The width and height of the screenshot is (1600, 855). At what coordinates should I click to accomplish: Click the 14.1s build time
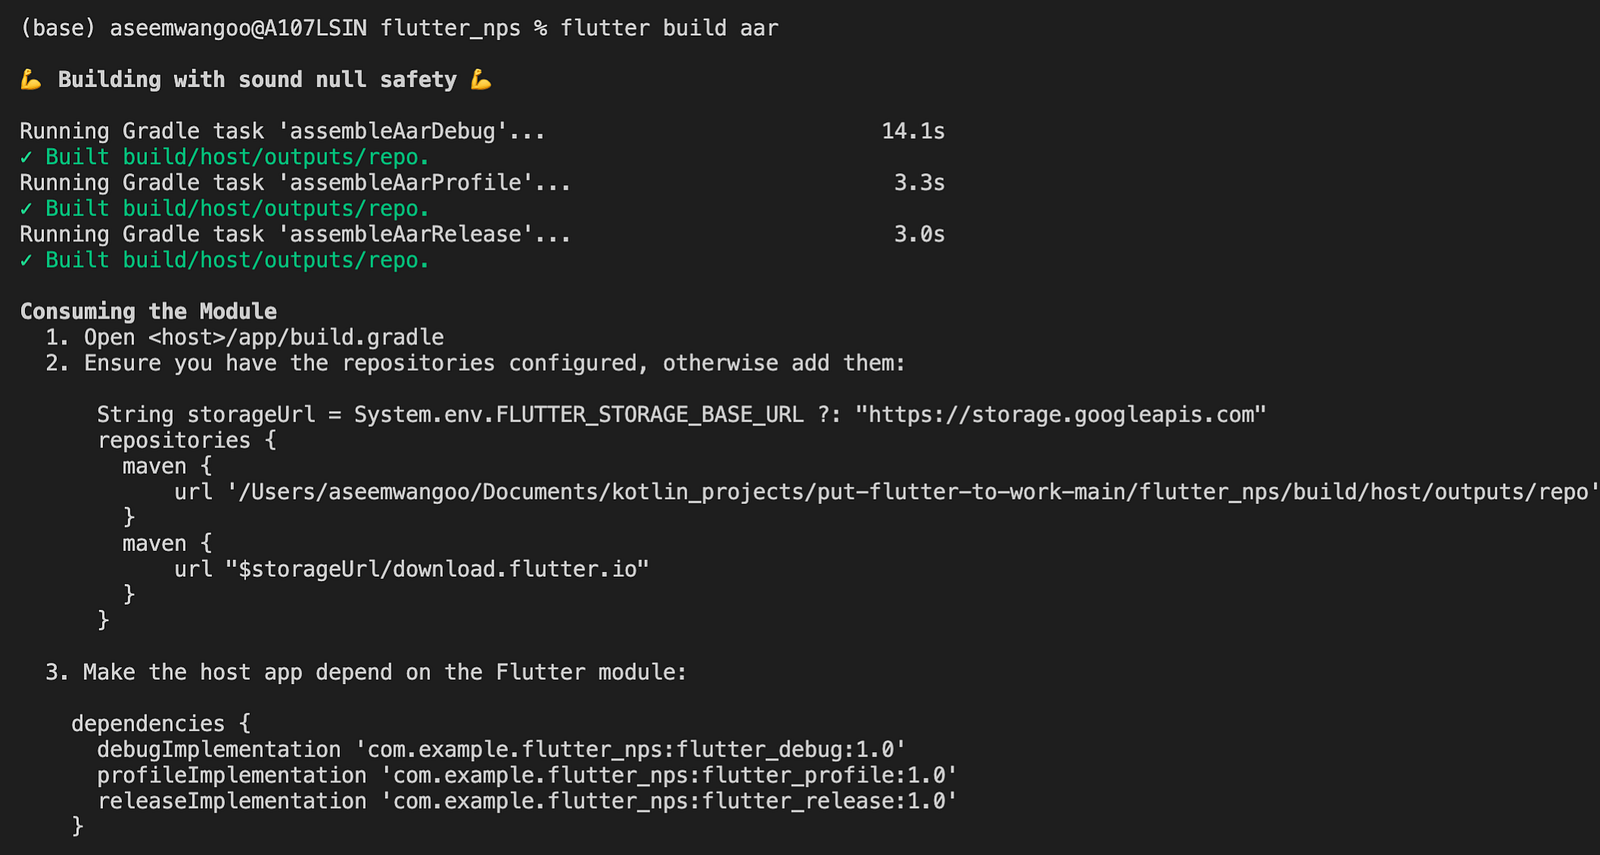[913, 131]
